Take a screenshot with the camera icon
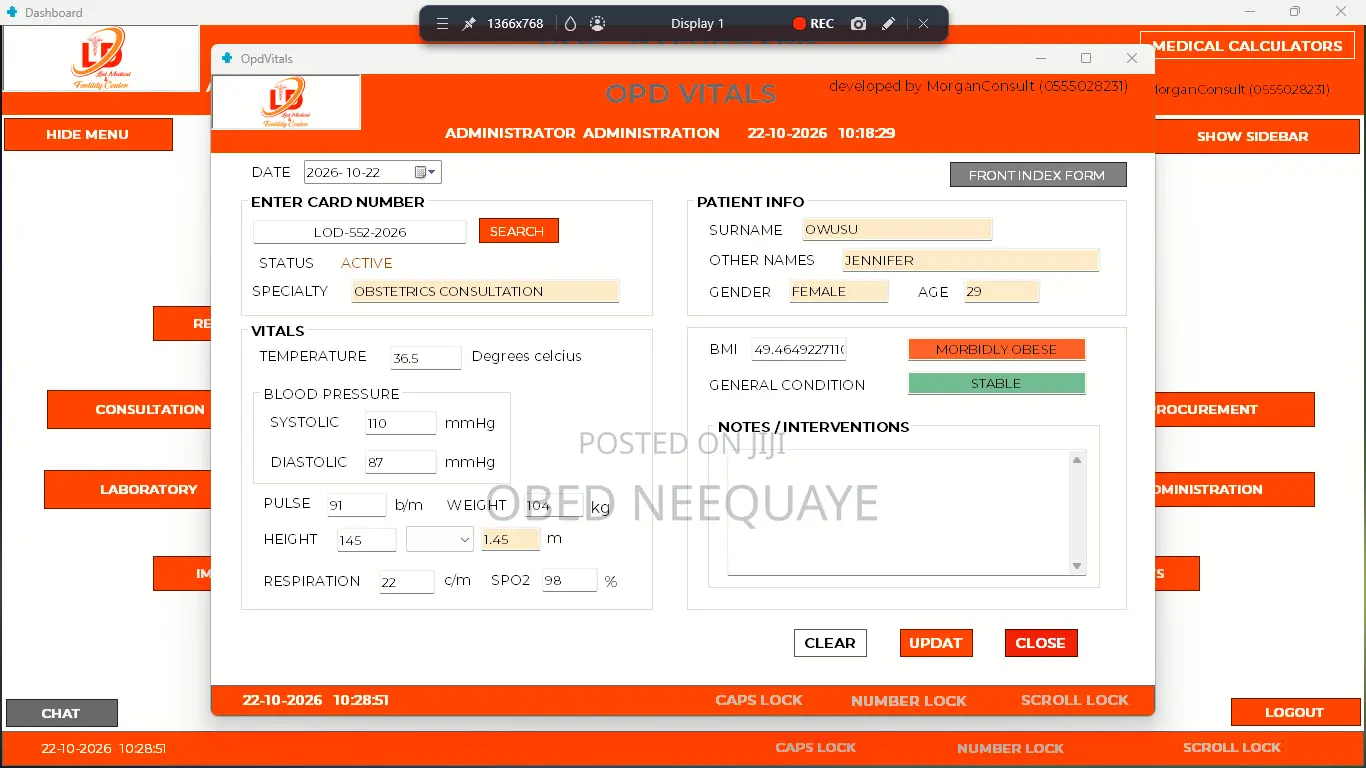The image size is (1366, 768). (x=858, y=23)
